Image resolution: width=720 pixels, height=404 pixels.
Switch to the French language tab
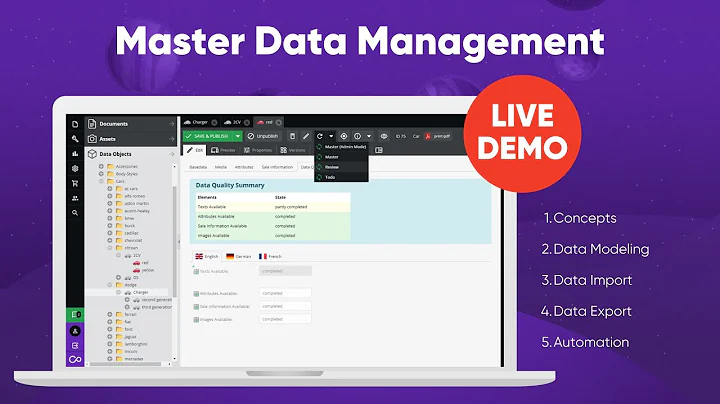[270, 256]
